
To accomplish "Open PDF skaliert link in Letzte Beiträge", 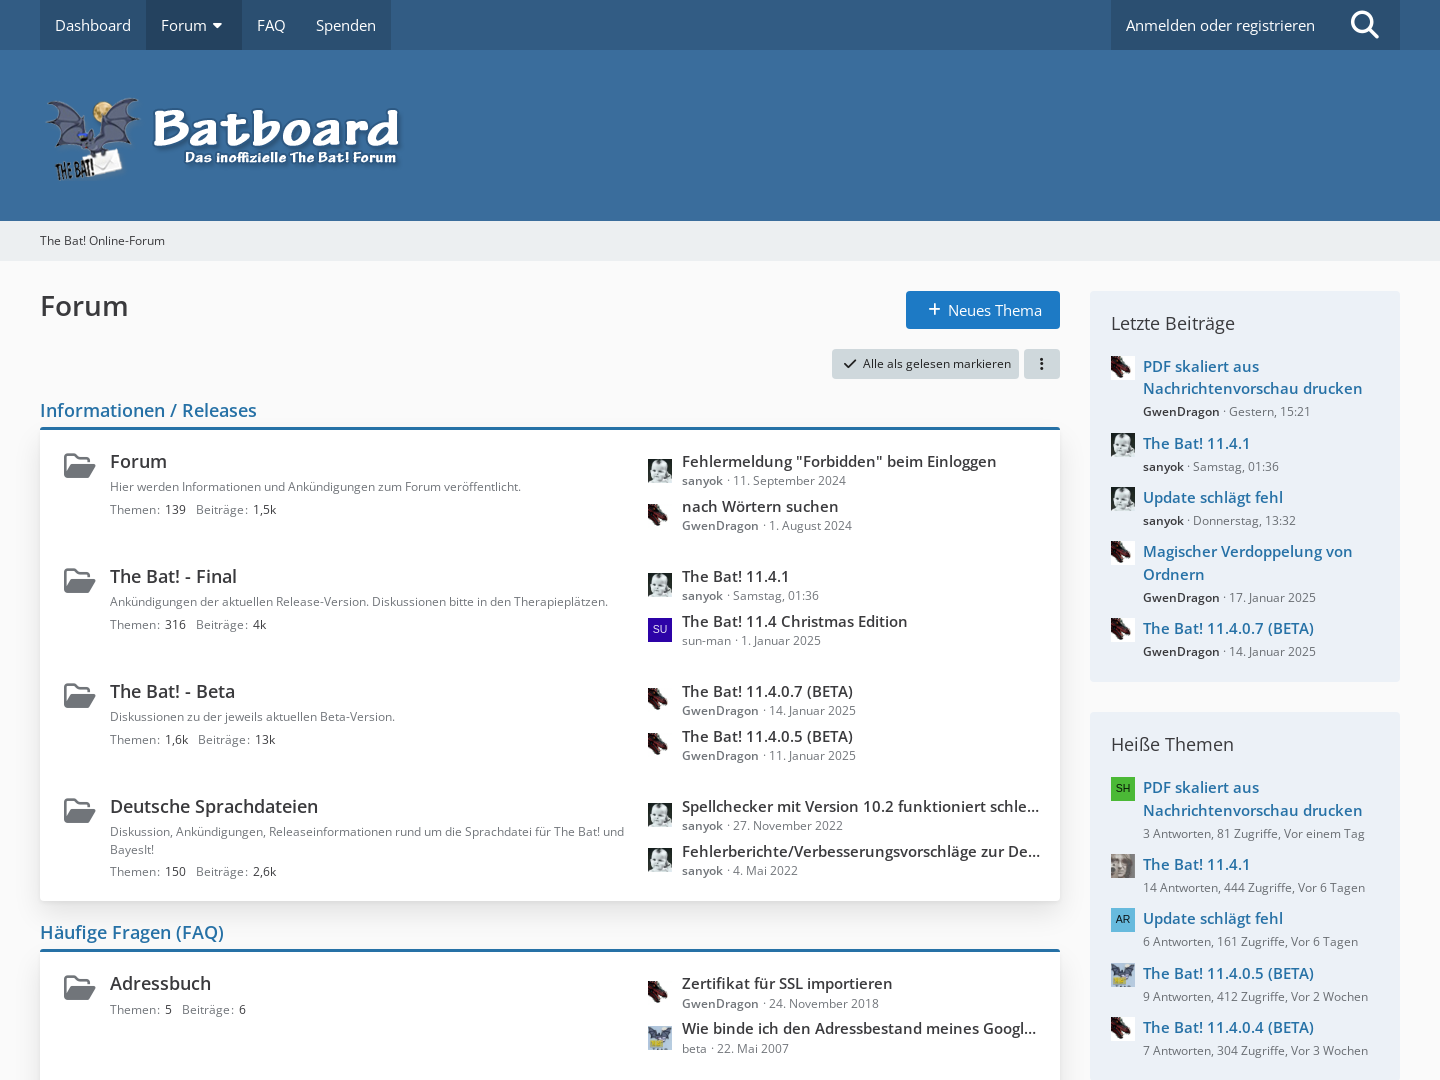I will click(x=1252, y=377).
